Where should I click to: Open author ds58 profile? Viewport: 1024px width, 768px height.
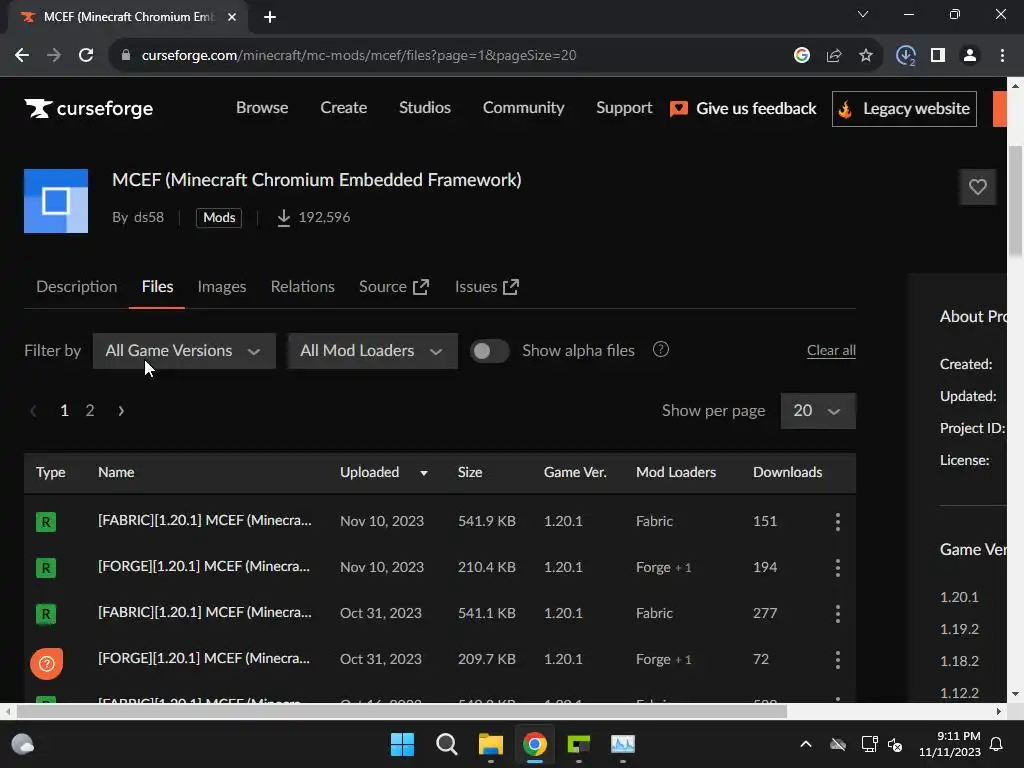tap(149, 217)
